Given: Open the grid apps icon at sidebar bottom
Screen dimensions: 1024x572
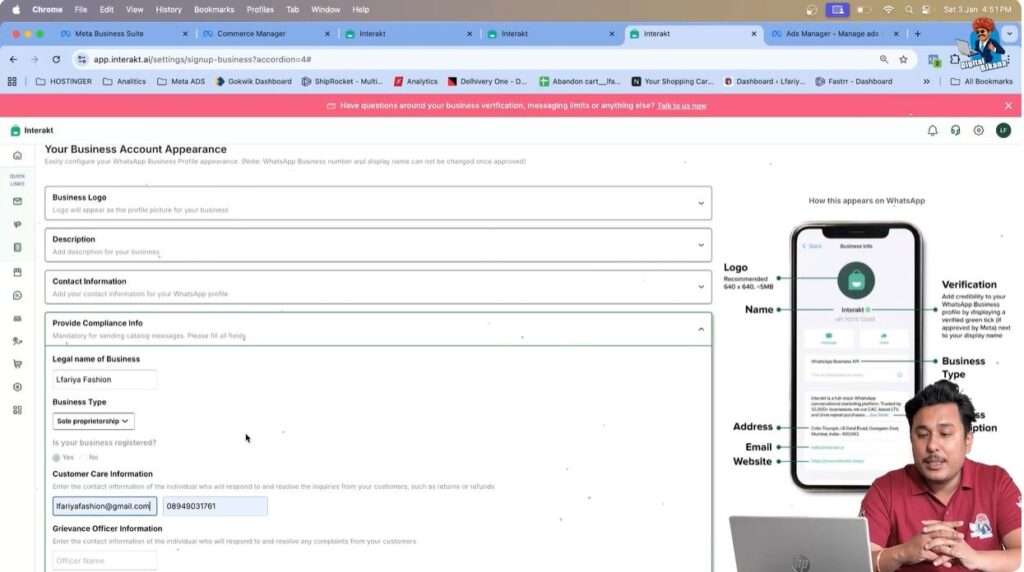Looking at the screenshot, I should point(18,410).
